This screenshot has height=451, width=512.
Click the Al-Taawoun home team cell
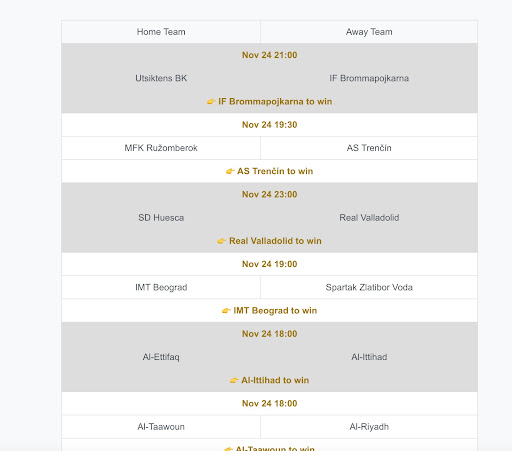(x=161, y=427)
